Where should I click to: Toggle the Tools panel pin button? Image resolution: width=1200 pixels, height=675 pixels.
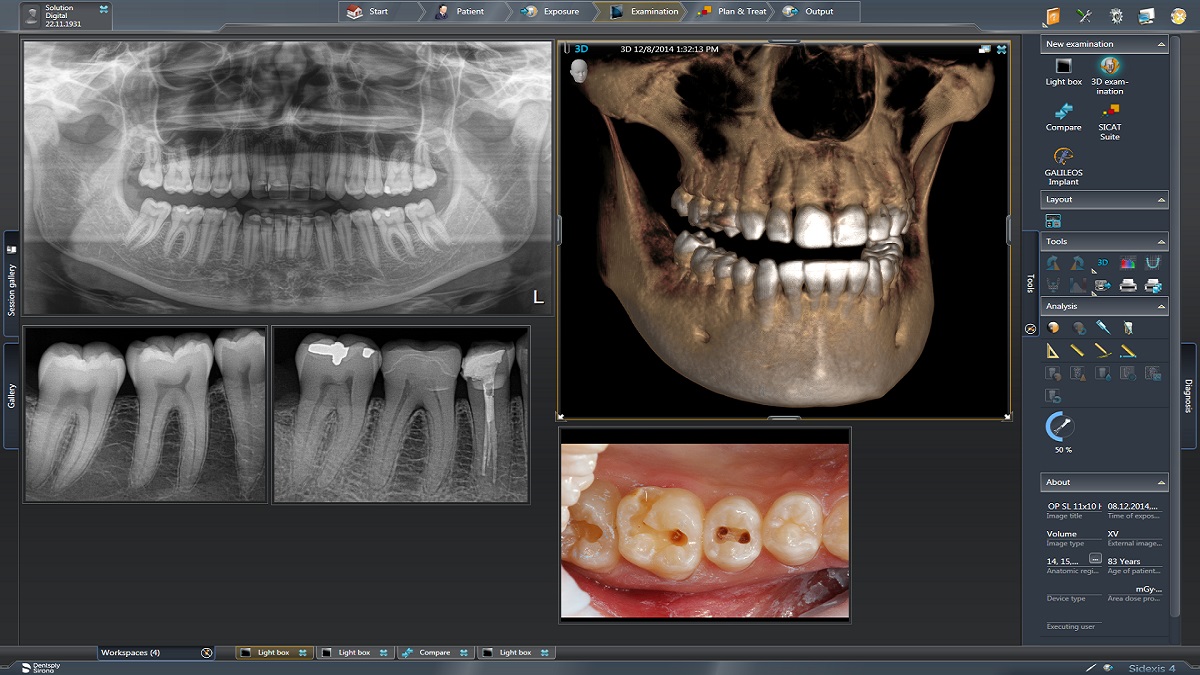(x=1030, y=329)
